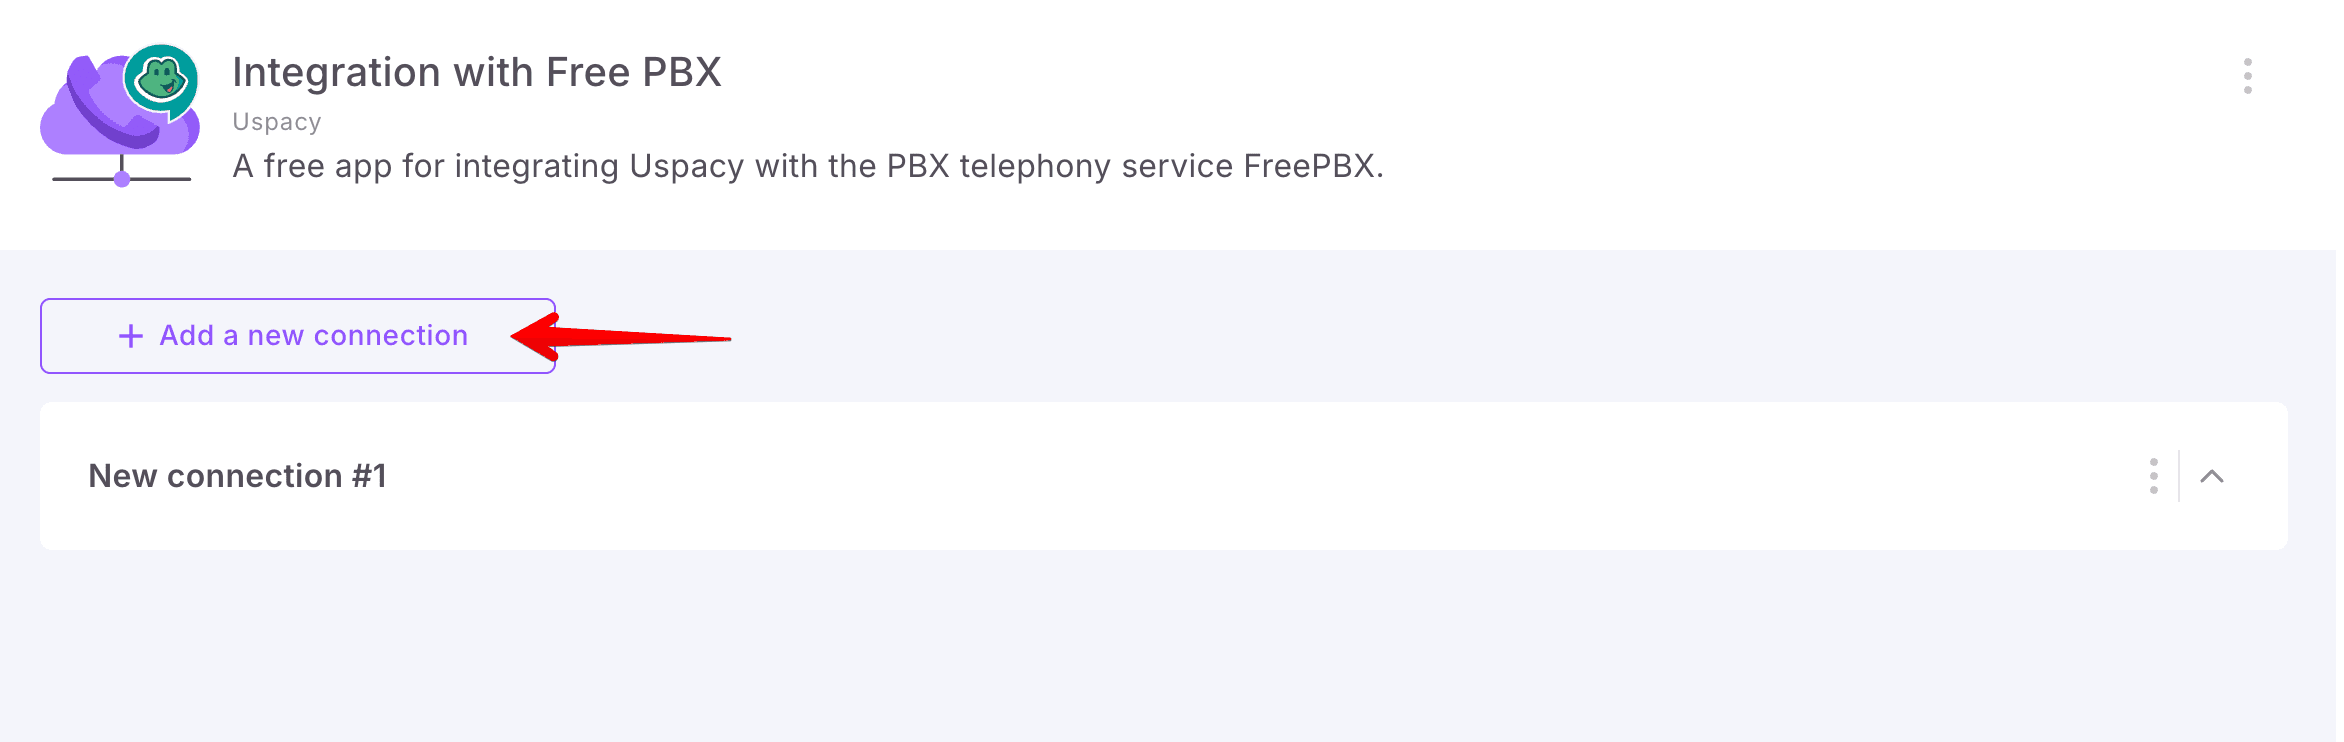Click the Uspacy developer name
The width and height of the screenshot is (2344, 742).
pos(277,122)
